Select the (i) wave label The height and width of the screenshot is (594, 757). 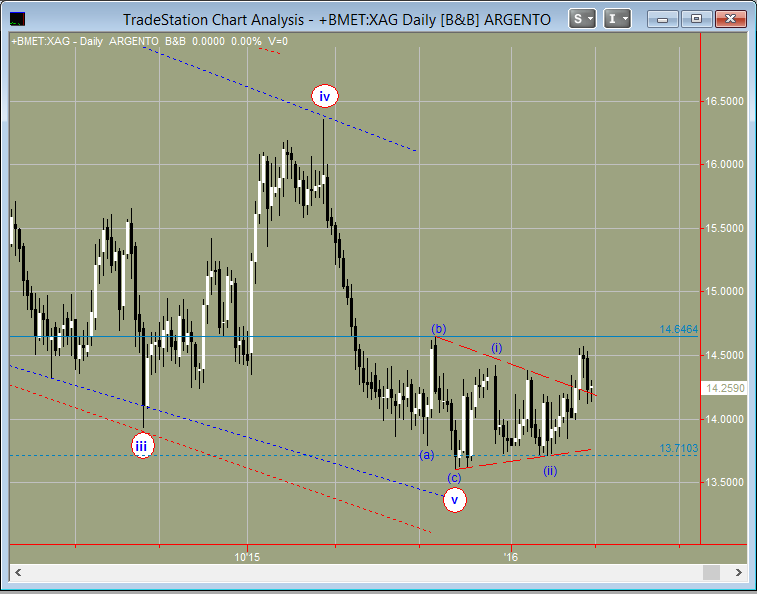click(x=496, y=348)
